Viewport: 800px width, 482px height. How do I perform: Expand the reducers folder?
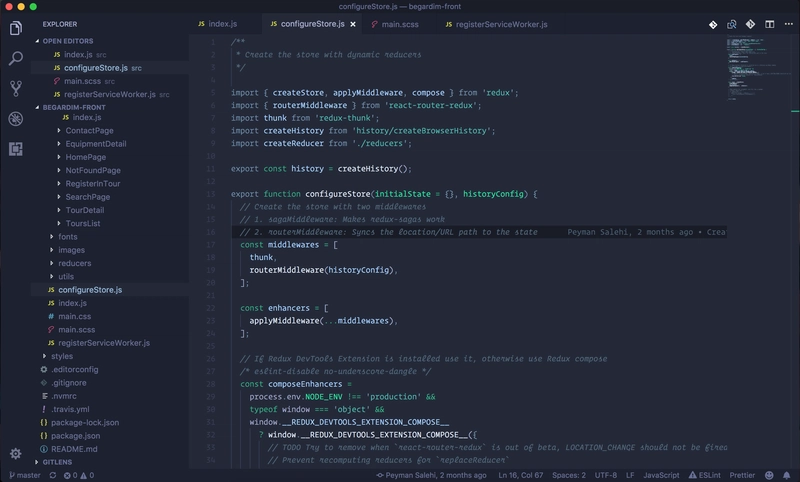pyautogui.click(x=74, y=263)
